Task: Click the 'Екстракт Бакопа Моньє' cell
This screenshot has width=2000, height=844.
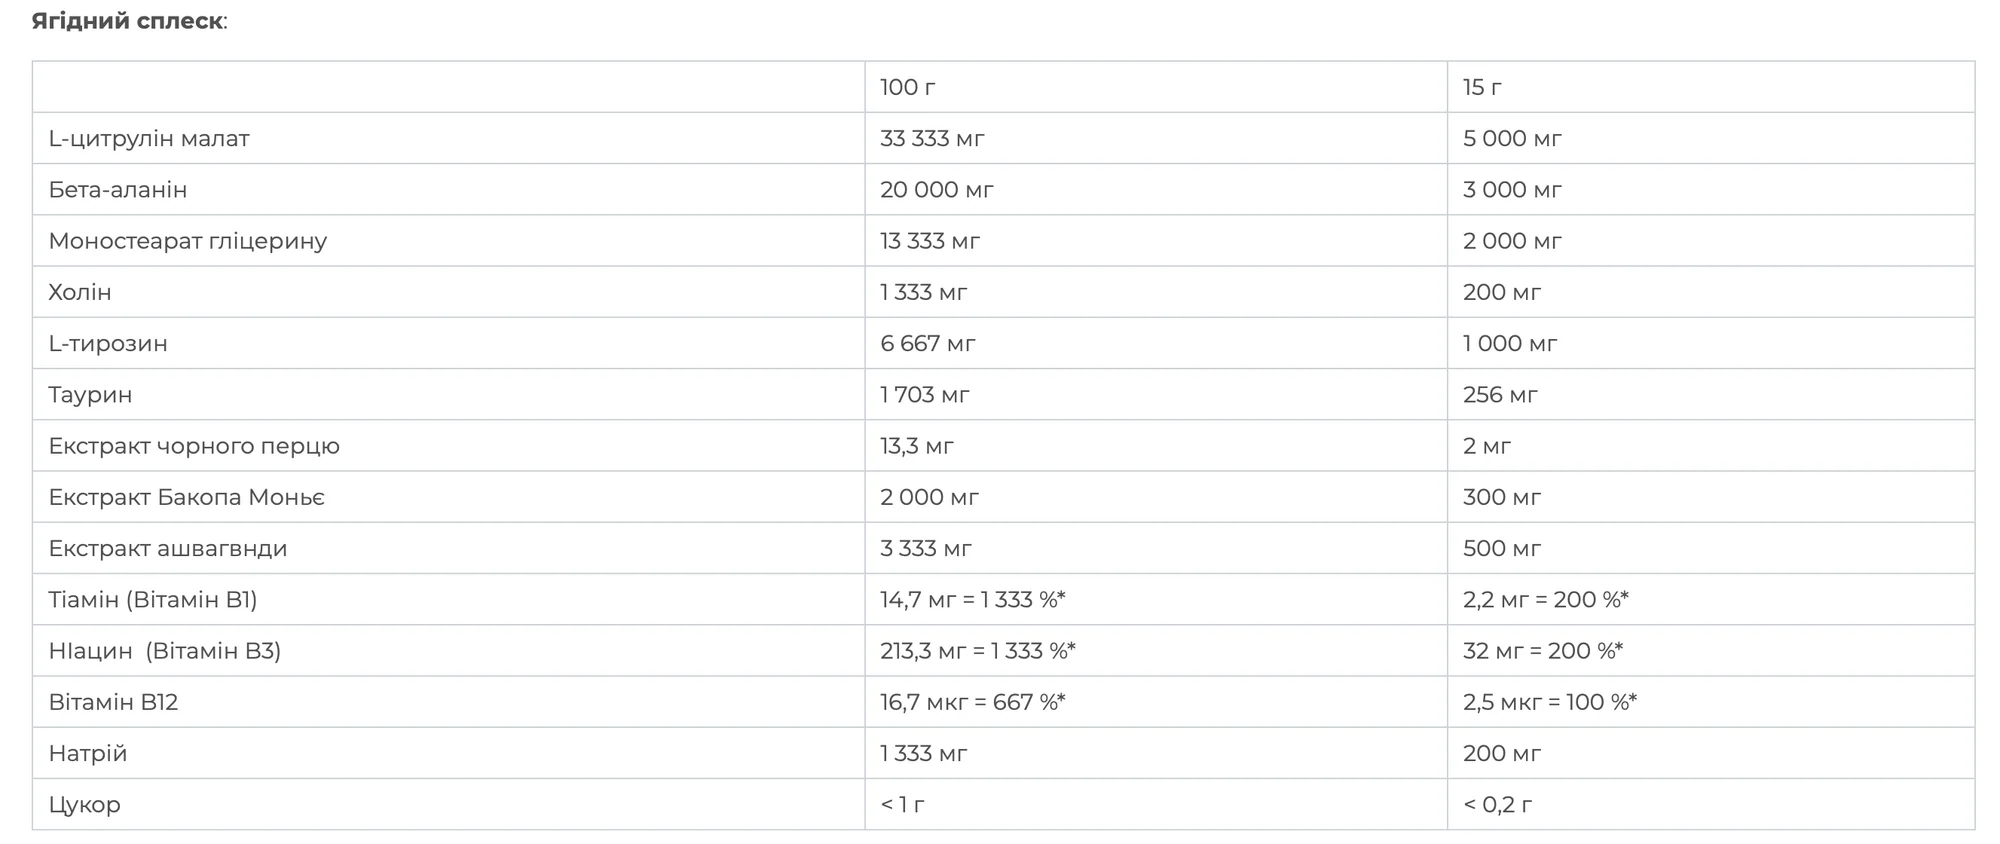Action: pyautogui.click(x=448, y=497)
